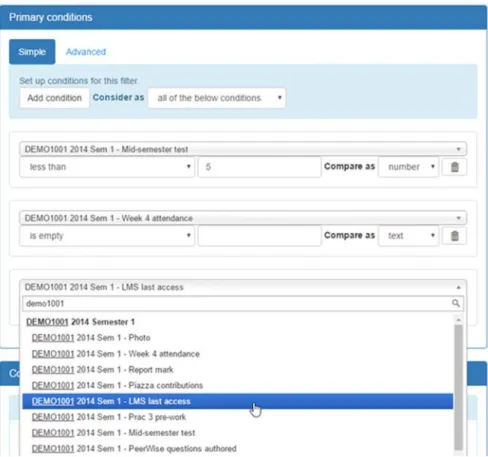Screen dimensions: 488x457
Task: Open the Week 4 attendance column dropdown
Action: pos(243,218)
